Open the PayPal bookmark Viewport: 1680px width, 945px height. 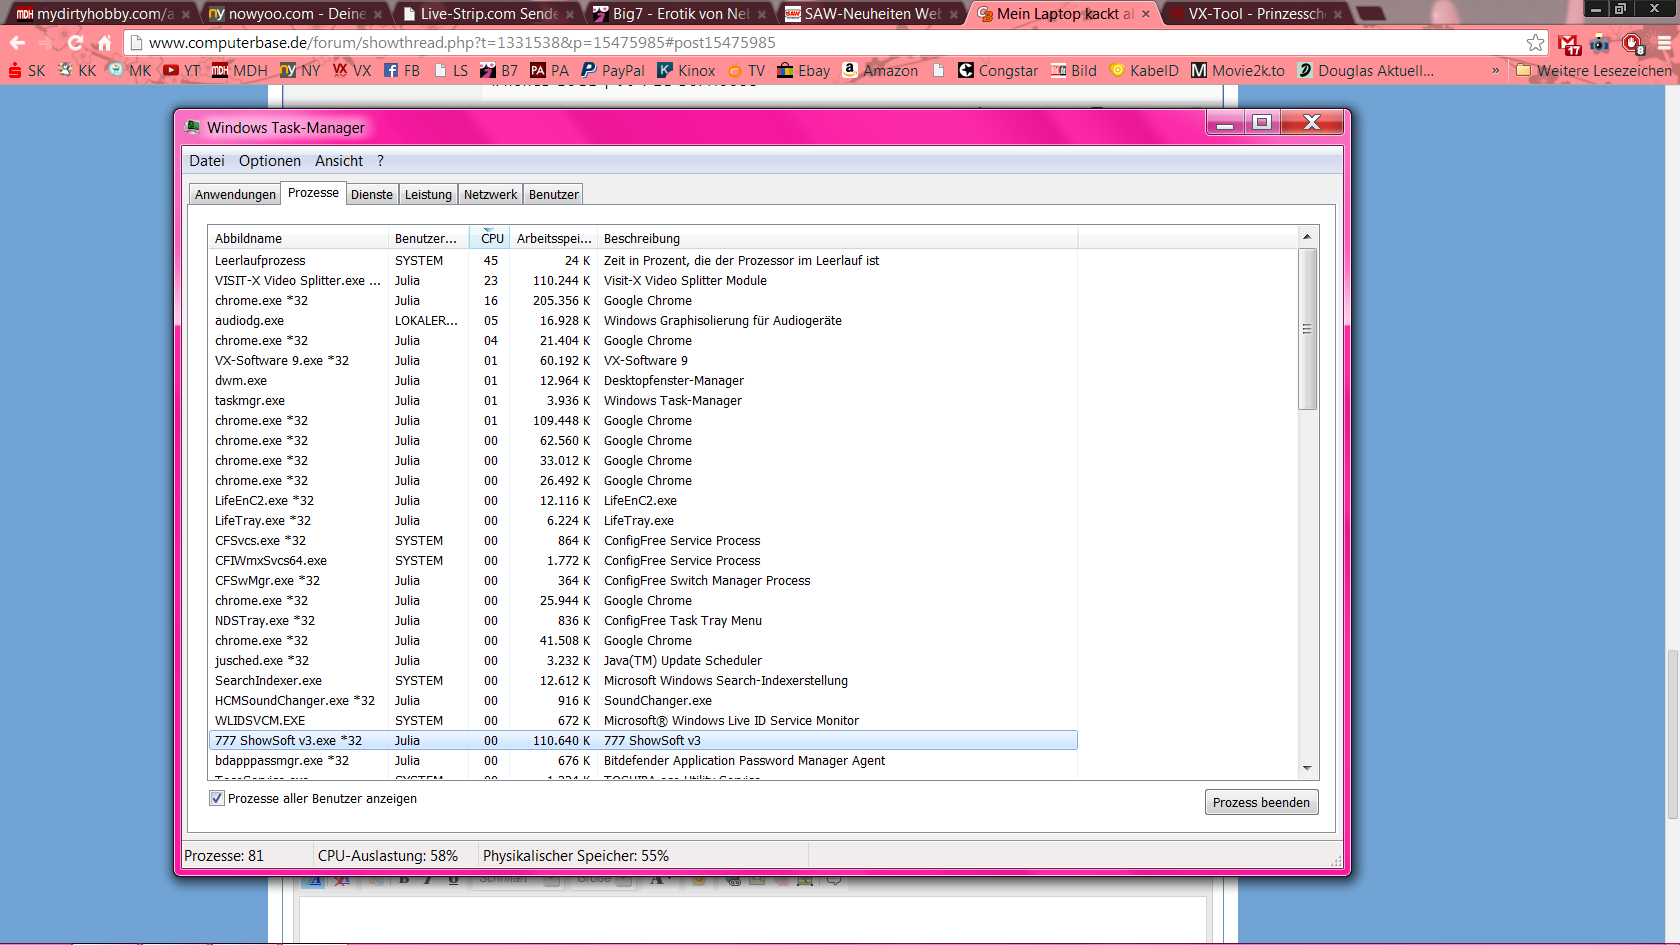point(613,71)
